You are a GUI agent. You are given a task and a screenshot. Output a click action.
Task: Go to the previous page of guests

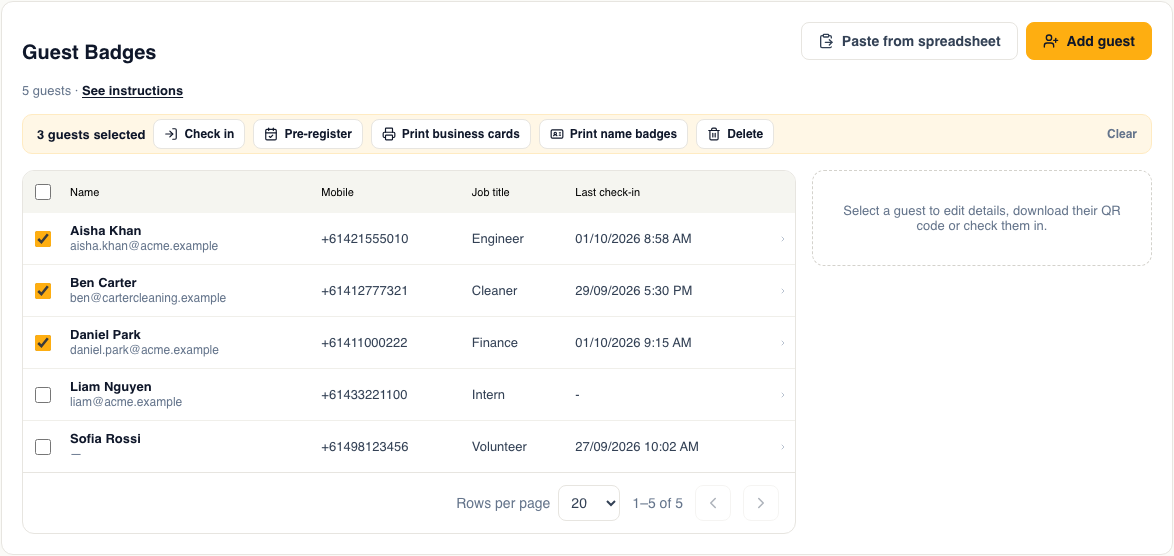coord(714,503)
